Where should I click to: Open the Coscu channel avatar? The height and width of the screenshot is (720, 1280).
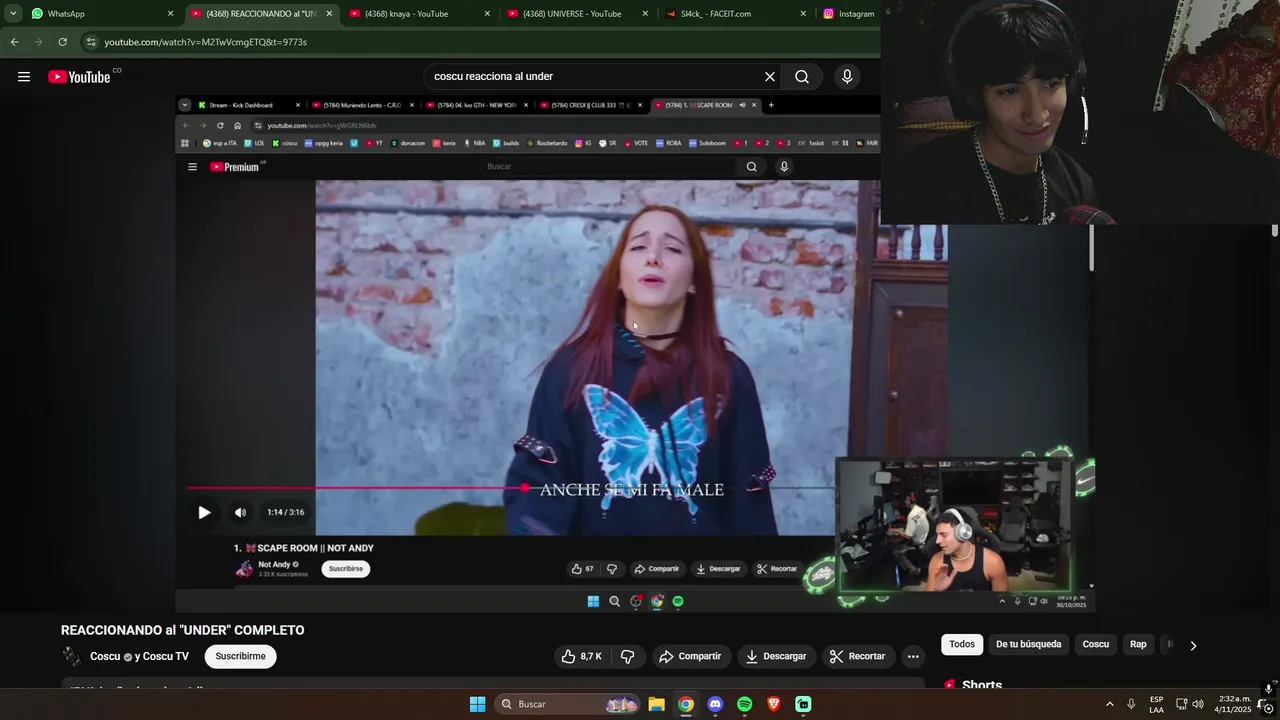pos(71,656)
